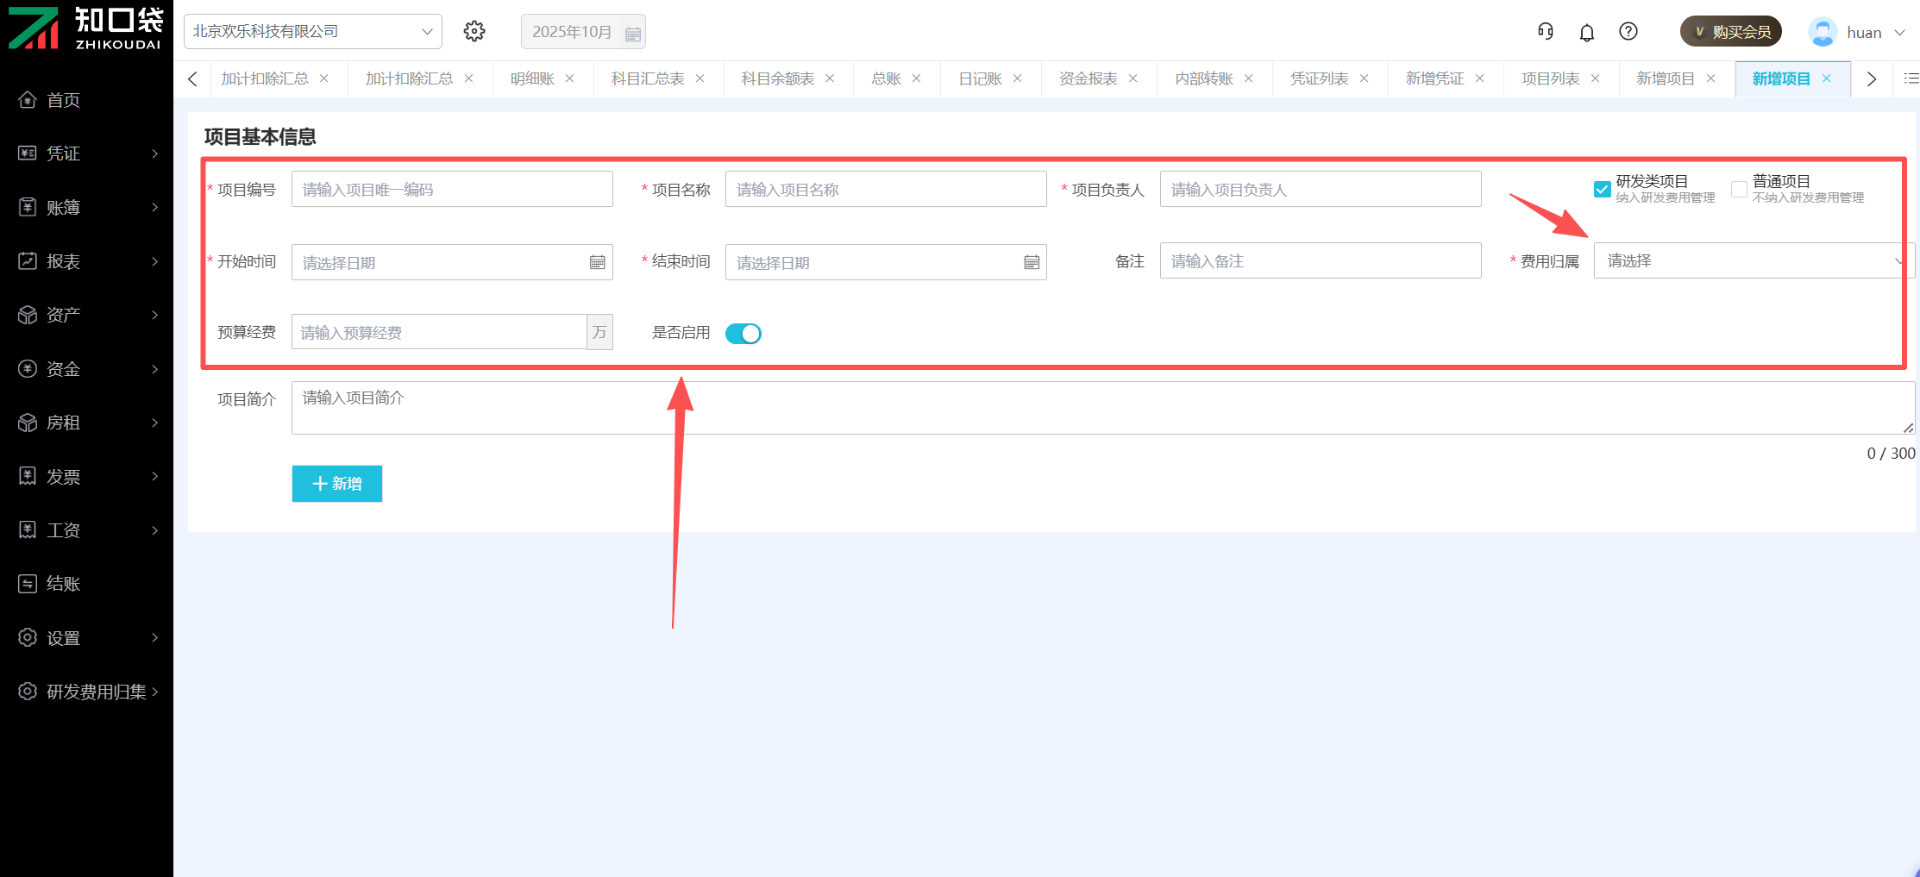Image resolution: width=1920 pixels, height=877 pixels.
Task: Open calendar icon in 开始时间 field
Action: tap(597, 262)
